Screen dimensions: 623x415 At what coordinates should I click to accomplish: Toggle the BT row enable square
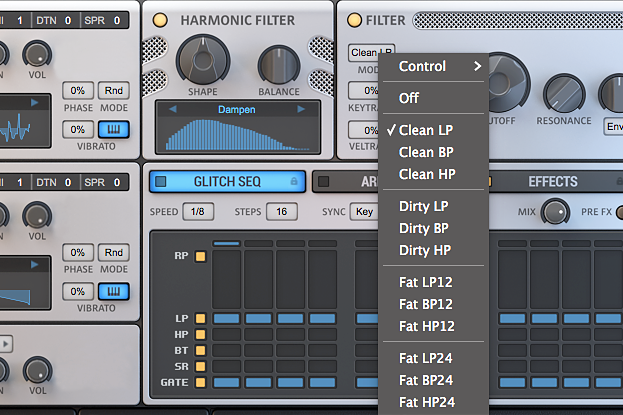[200, 350]
